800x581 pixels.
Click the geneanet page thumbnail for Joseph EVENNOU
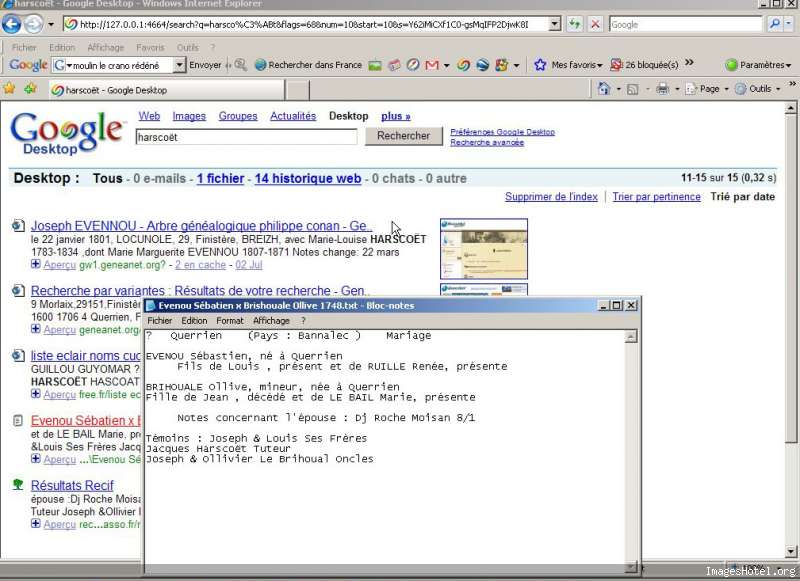point(484,249)
